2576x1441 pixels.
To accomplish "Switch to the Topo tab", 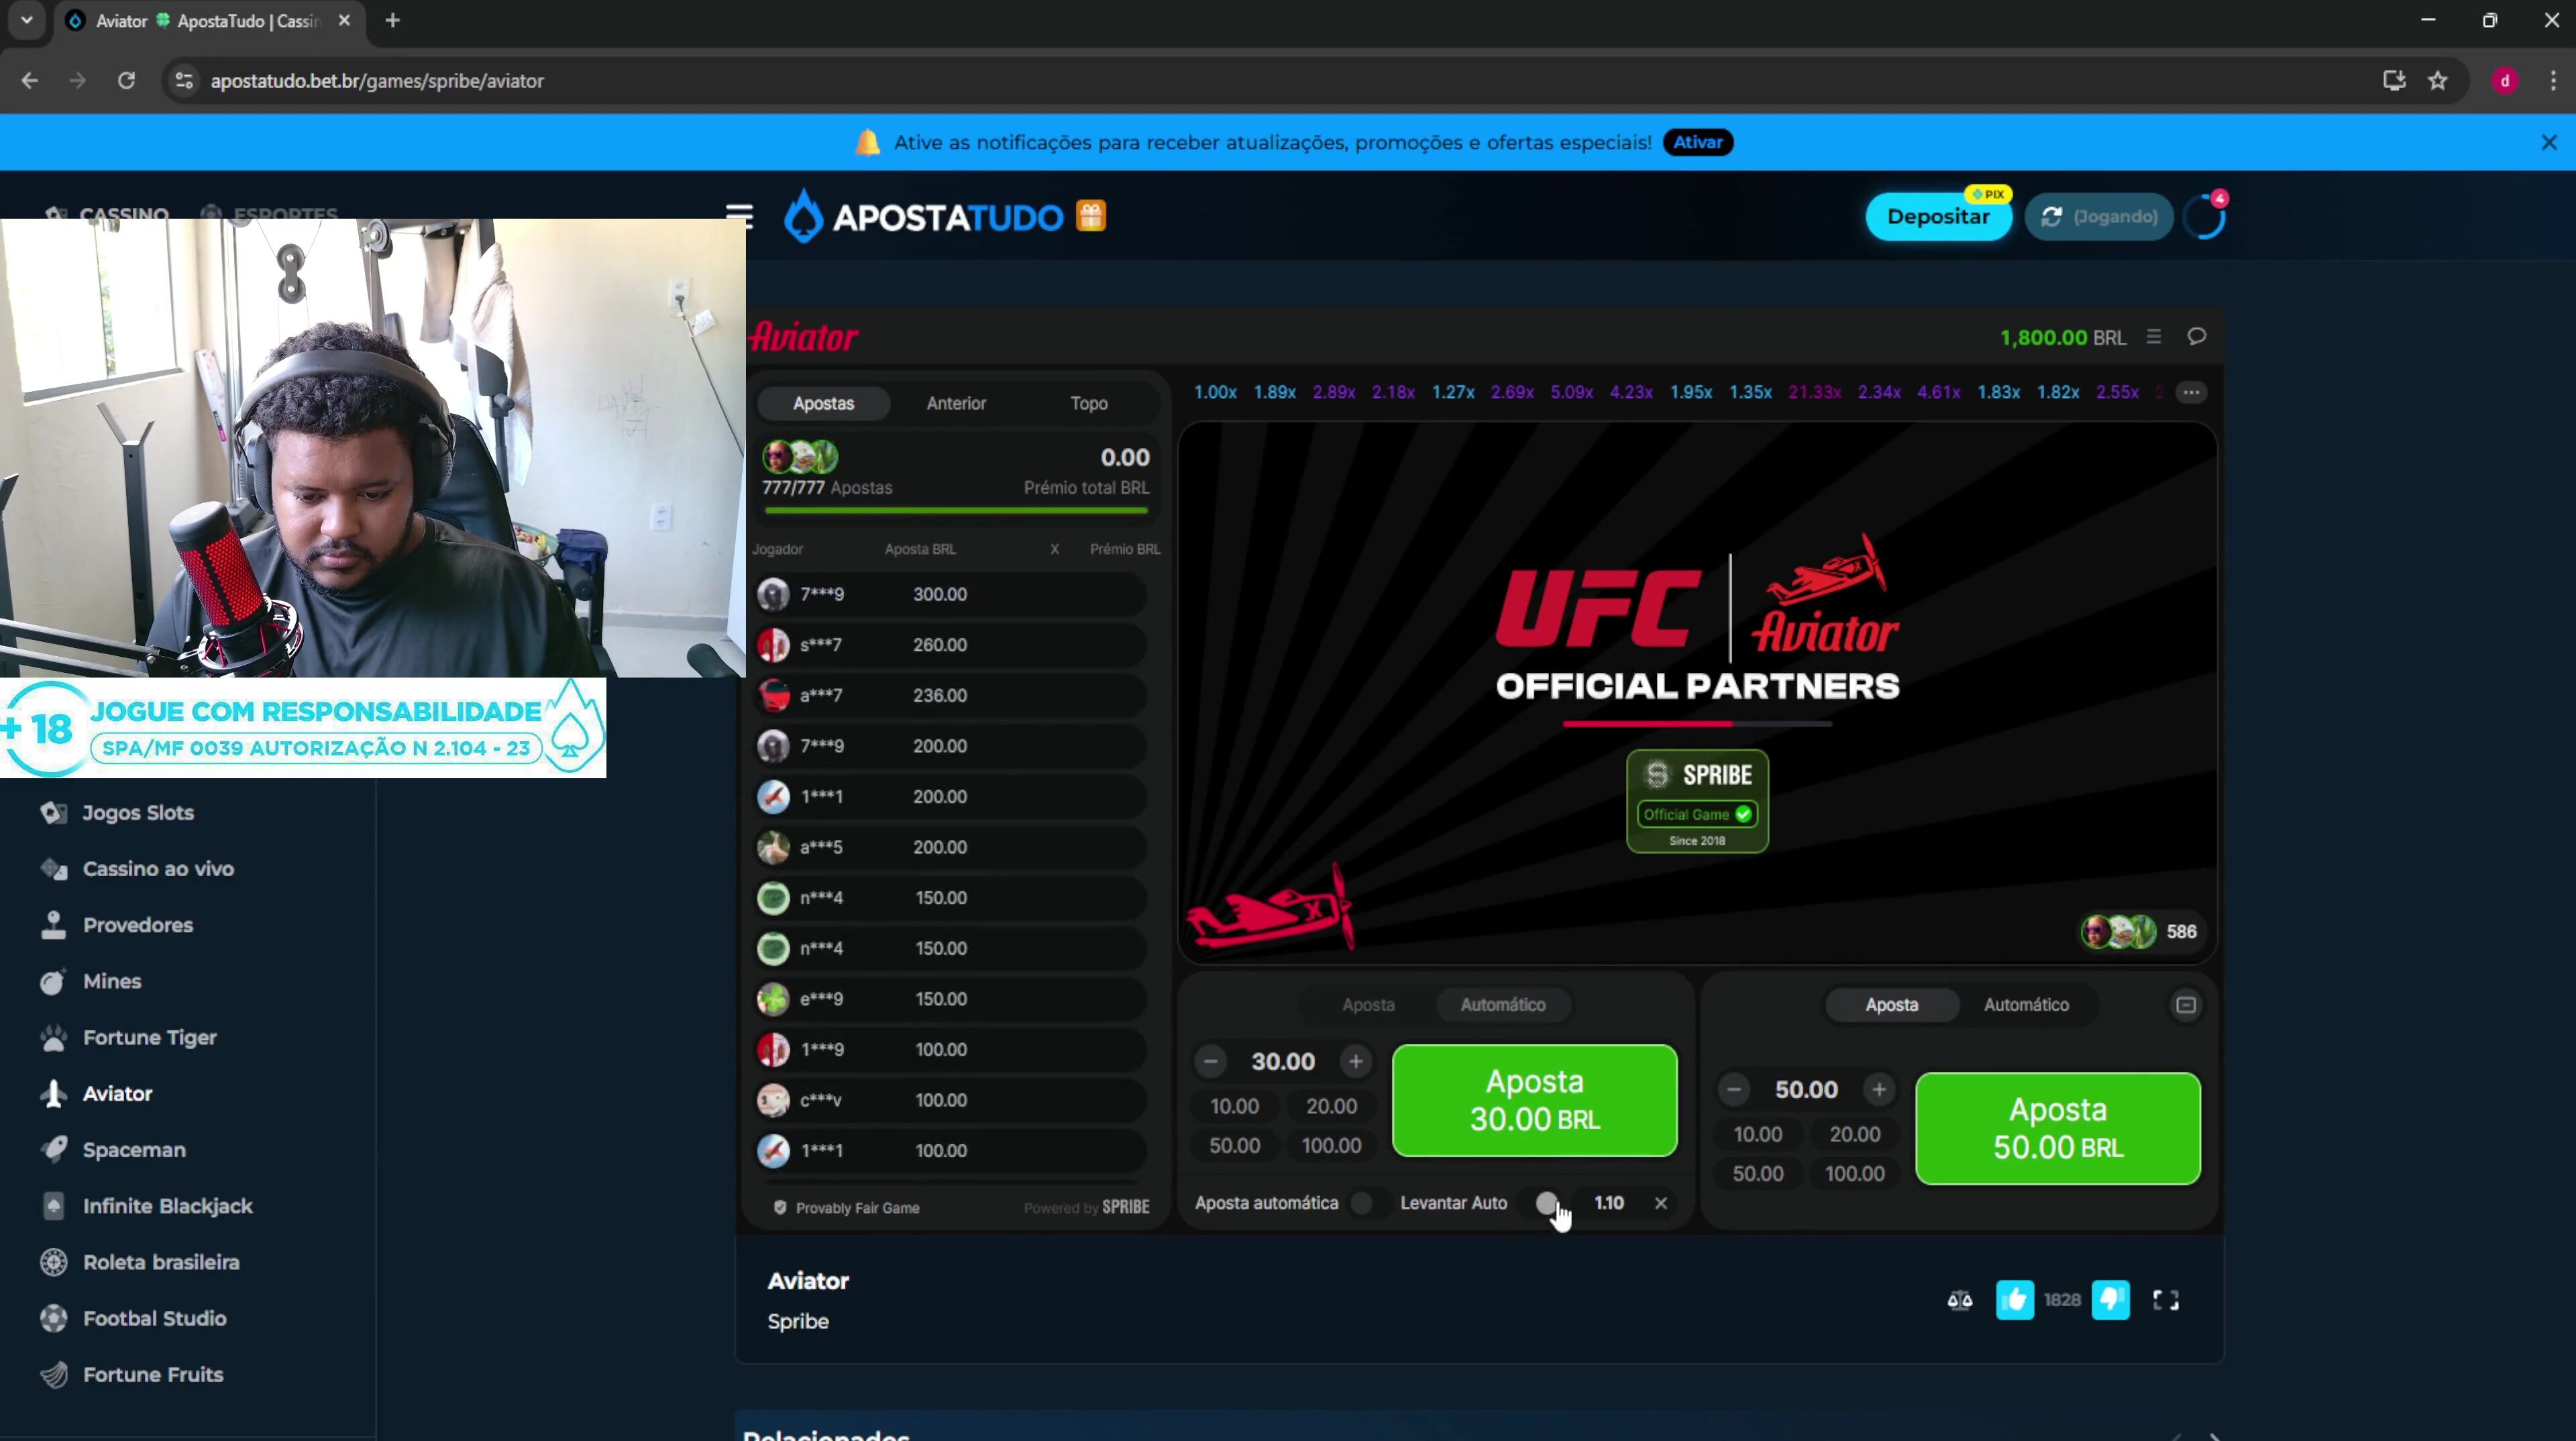I will coord(1089,403).
